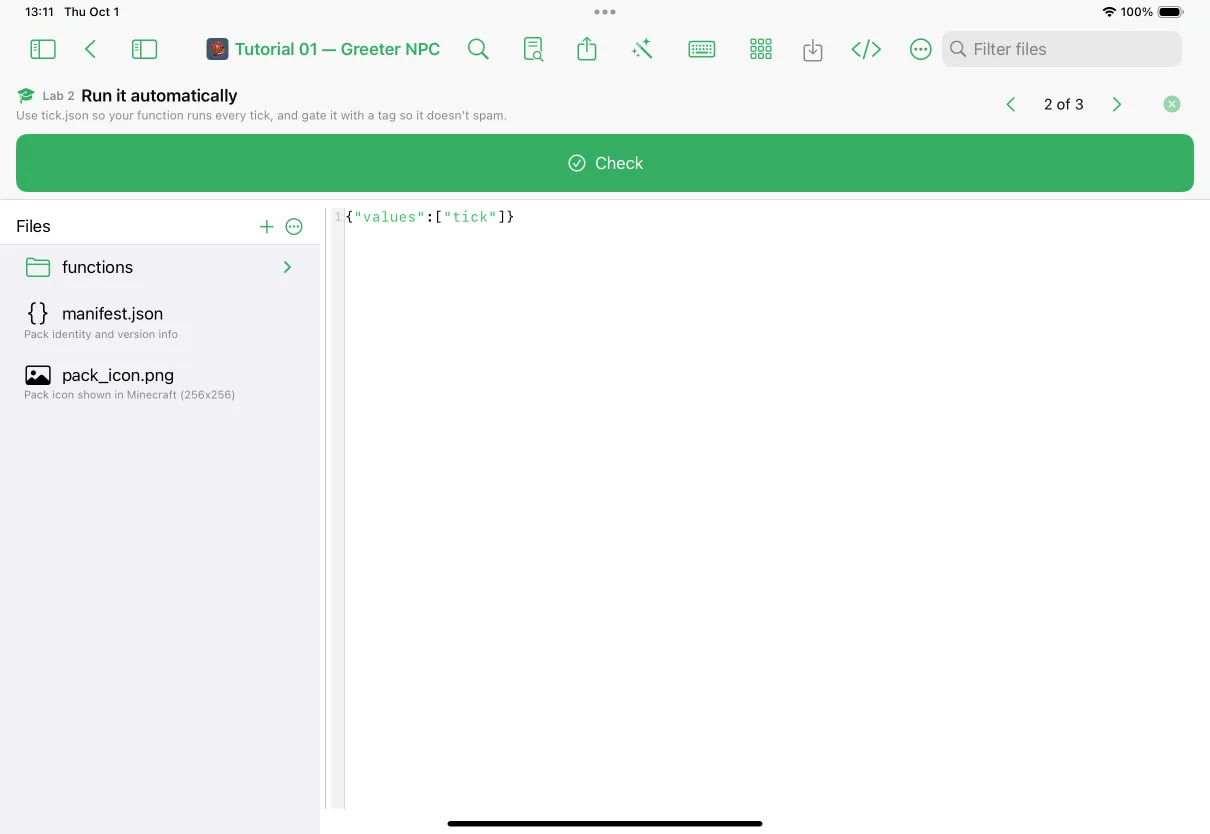Image resolution: width=1210 pixels, height=834 pixels.
Task: Toggle the file pane layout icon
Action: [145, 49]
